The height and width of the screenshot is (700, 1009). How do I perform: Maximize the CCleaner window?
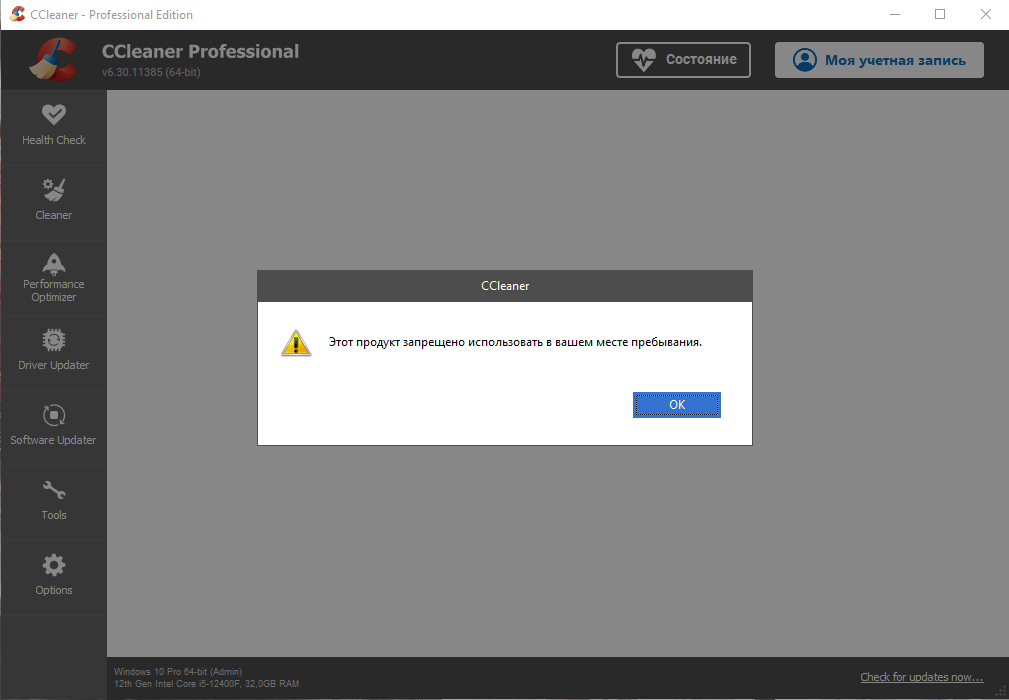(940, 14)
